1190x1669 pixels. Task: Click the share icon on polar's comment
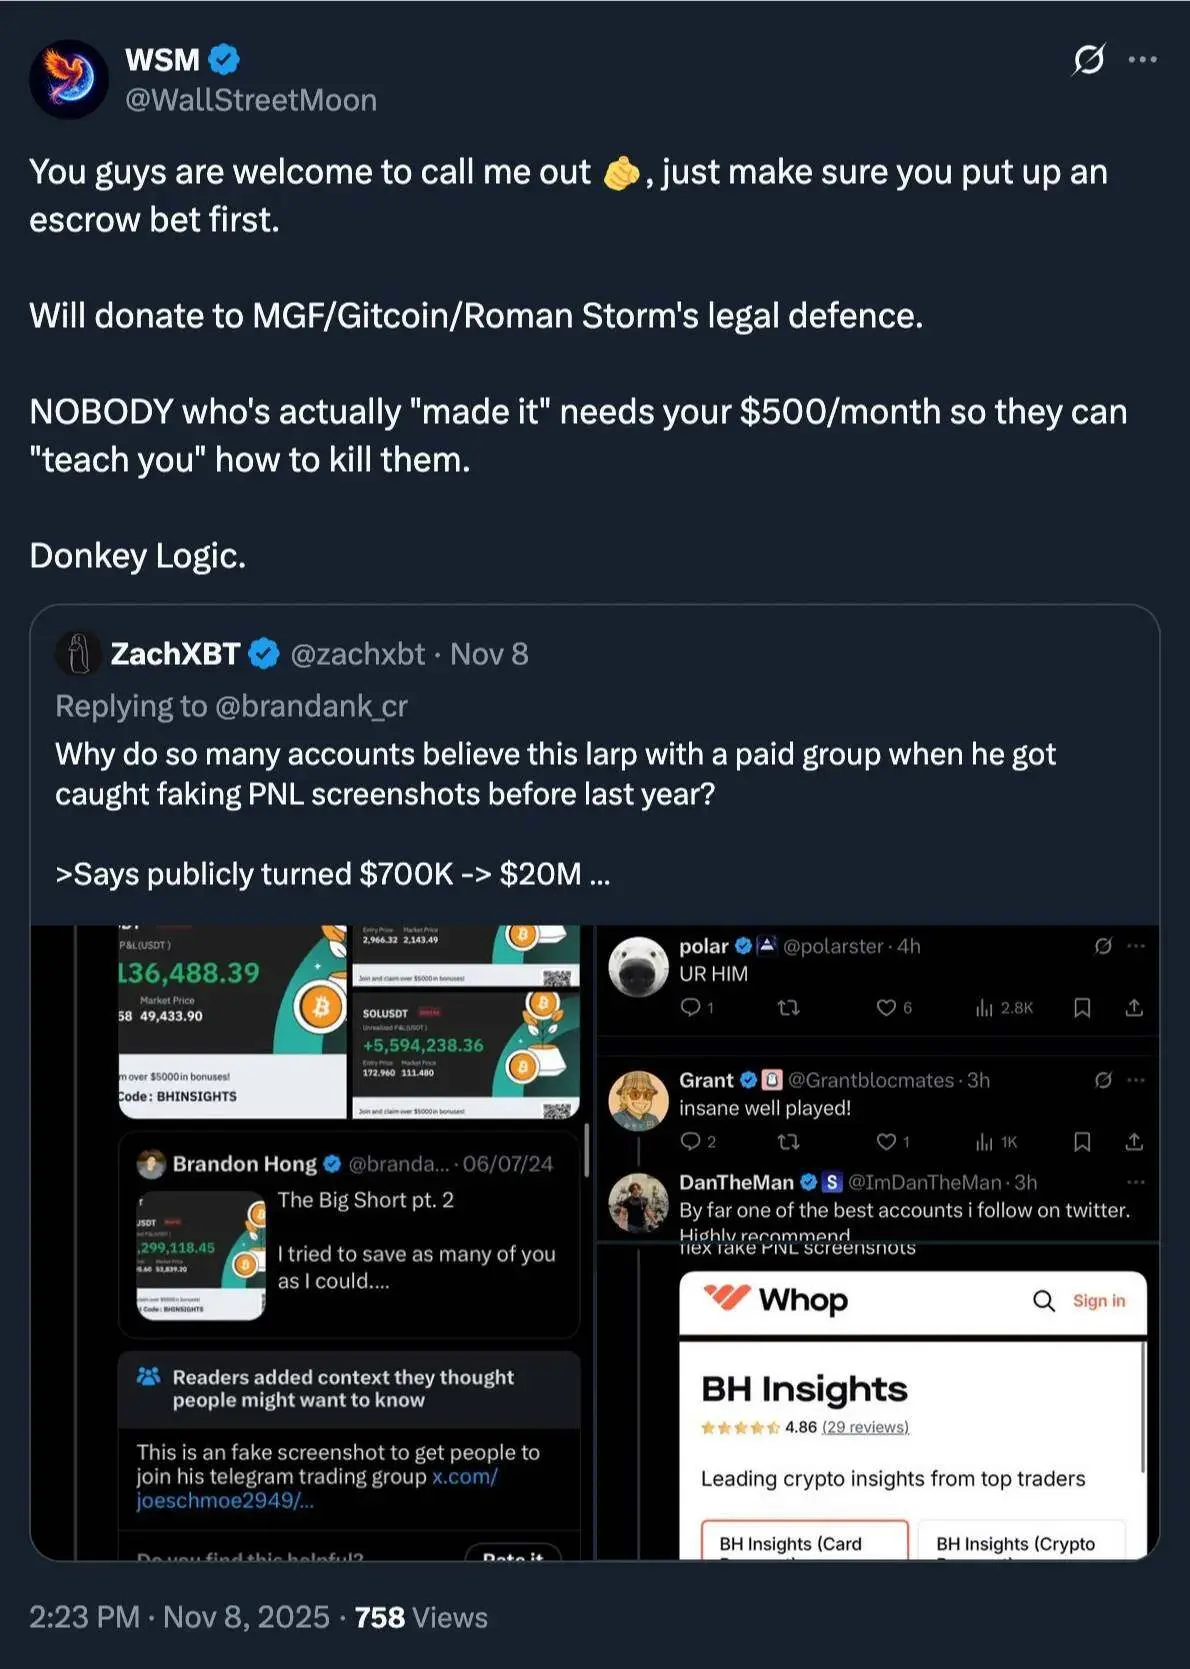pos(1134,1007)
